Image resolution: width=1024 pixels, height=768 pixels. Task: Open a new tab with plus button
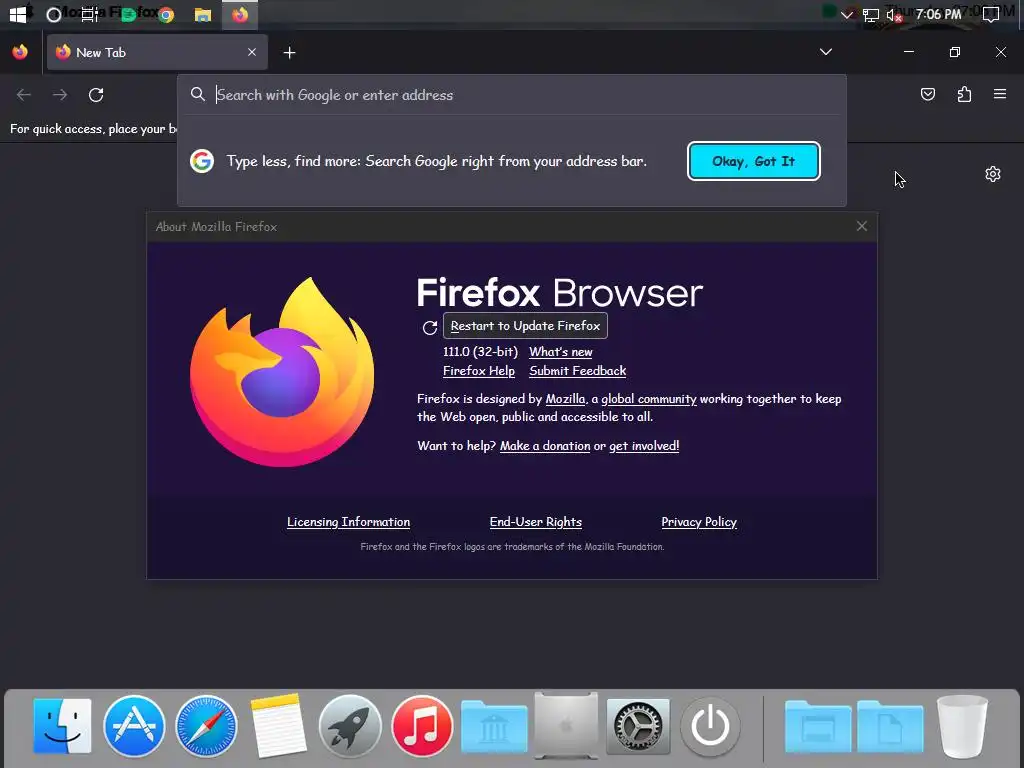tap(289, 53)
